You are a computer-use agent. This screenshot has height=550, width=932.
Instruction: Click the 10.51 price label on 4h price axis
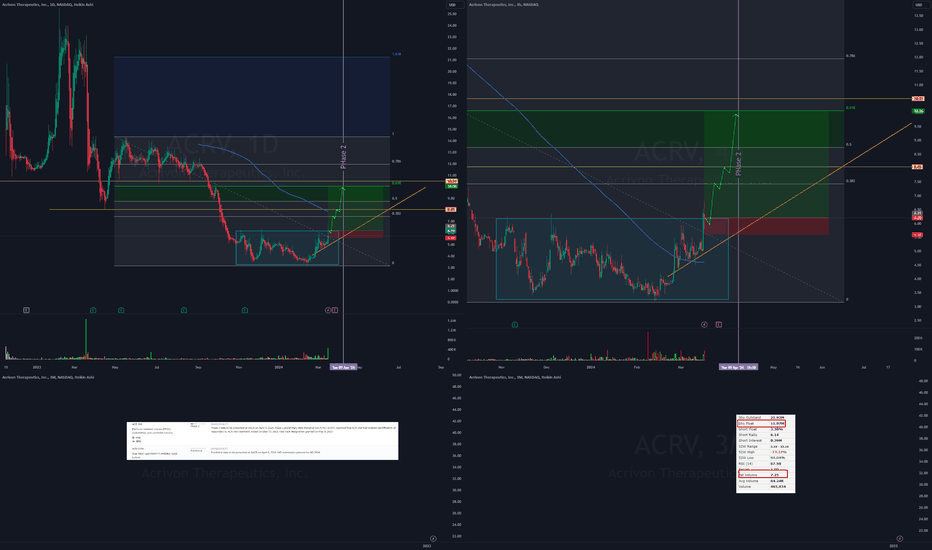point(918,99)
